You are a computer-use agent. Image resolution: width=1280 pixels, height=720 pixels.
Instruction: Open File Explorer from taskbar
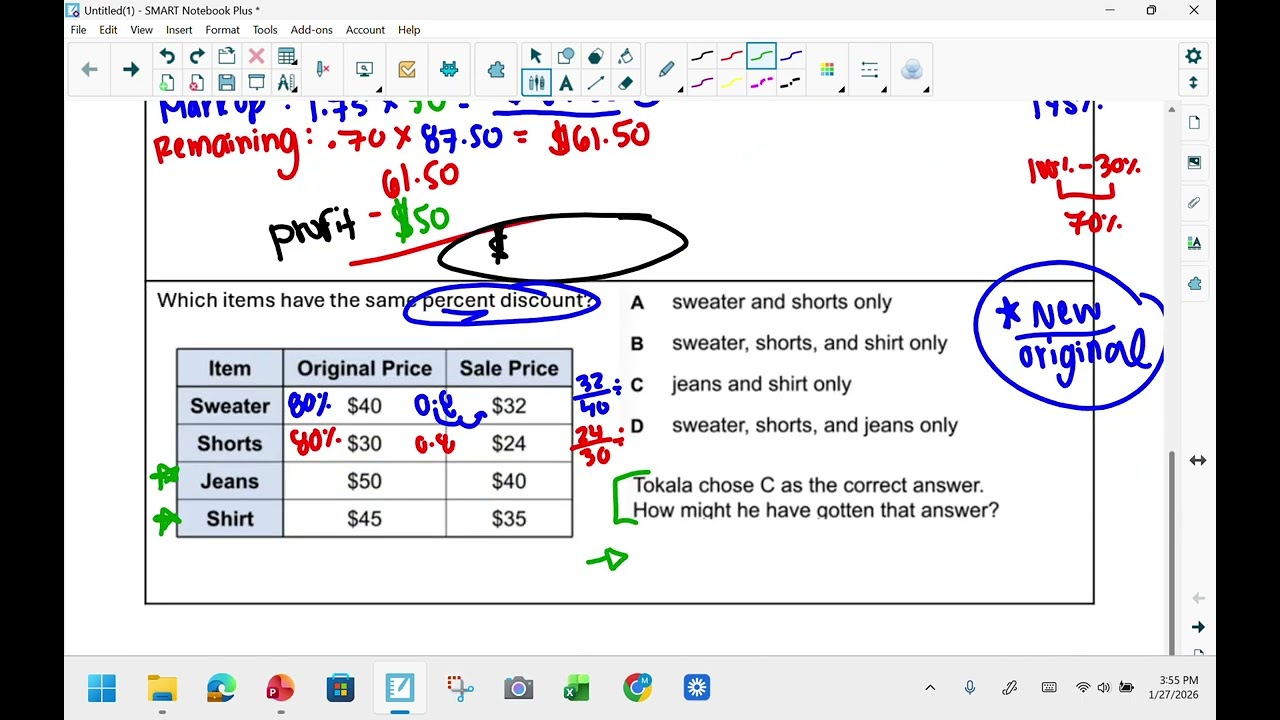[162, 688]
